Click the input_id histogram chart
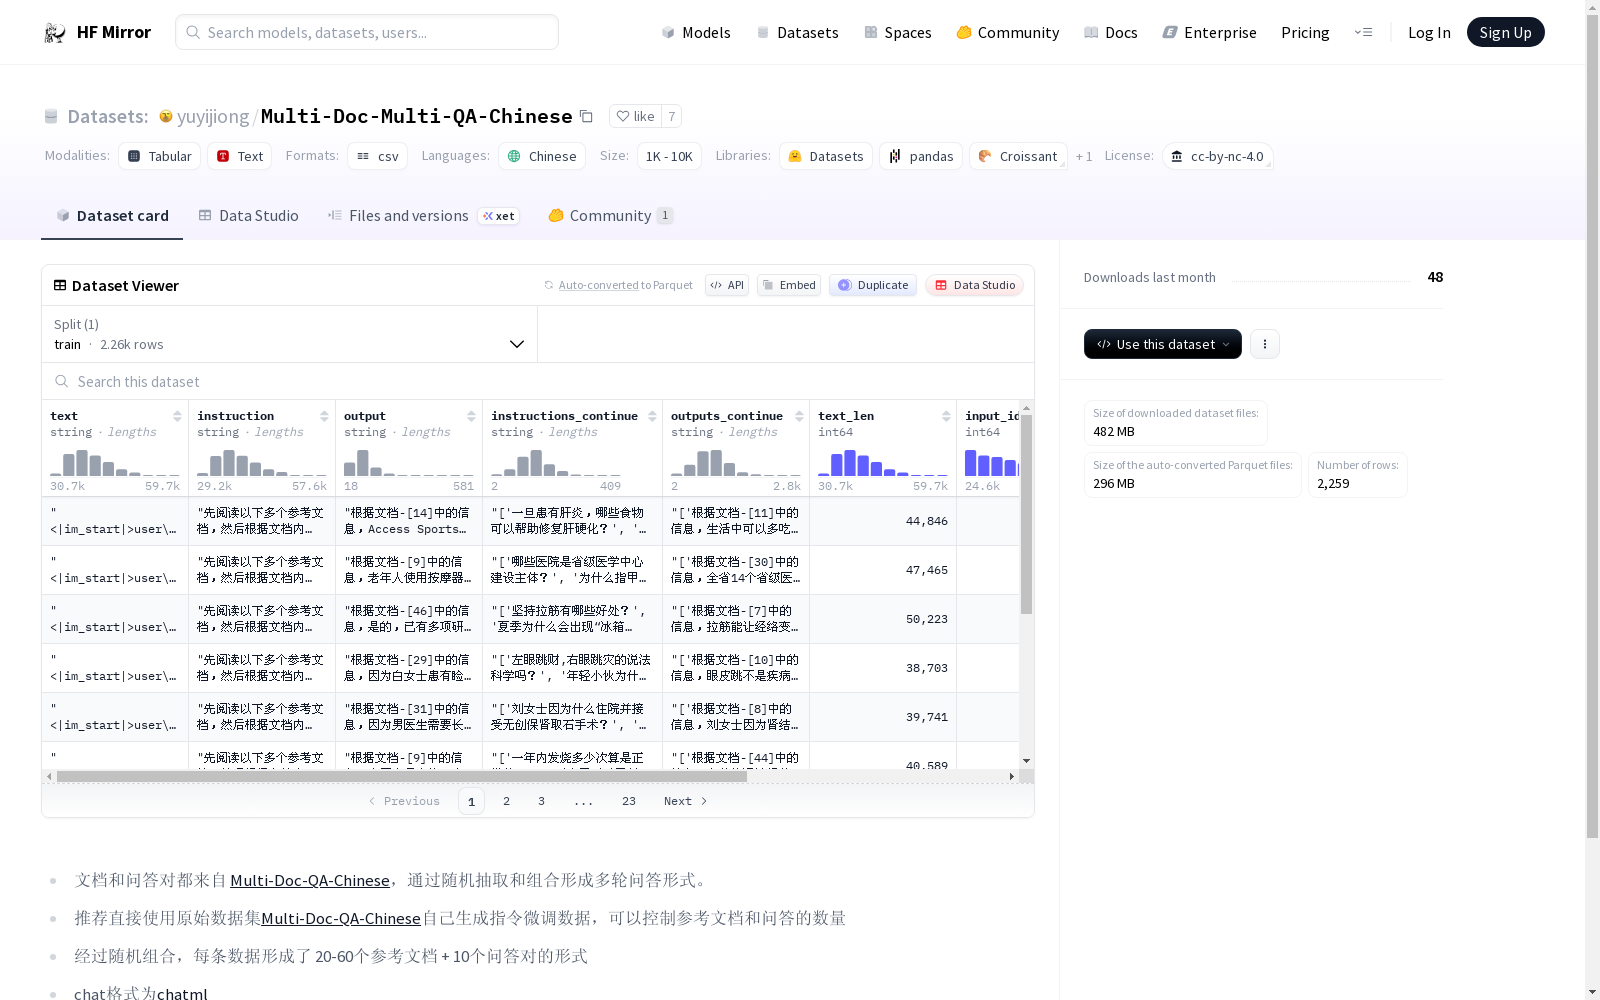Screen dimensions: 1600x1000 (992, 462)
